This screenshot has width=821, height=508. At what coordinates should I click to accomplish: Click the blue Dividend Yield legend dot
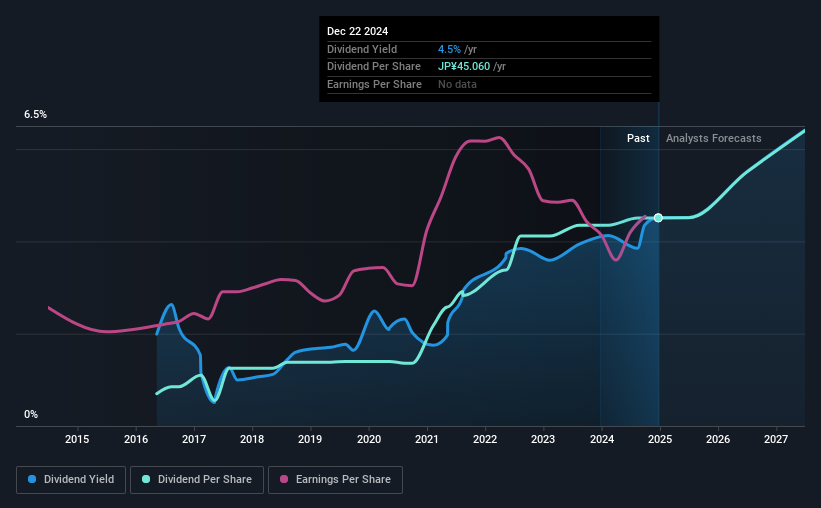click(32, 479)
